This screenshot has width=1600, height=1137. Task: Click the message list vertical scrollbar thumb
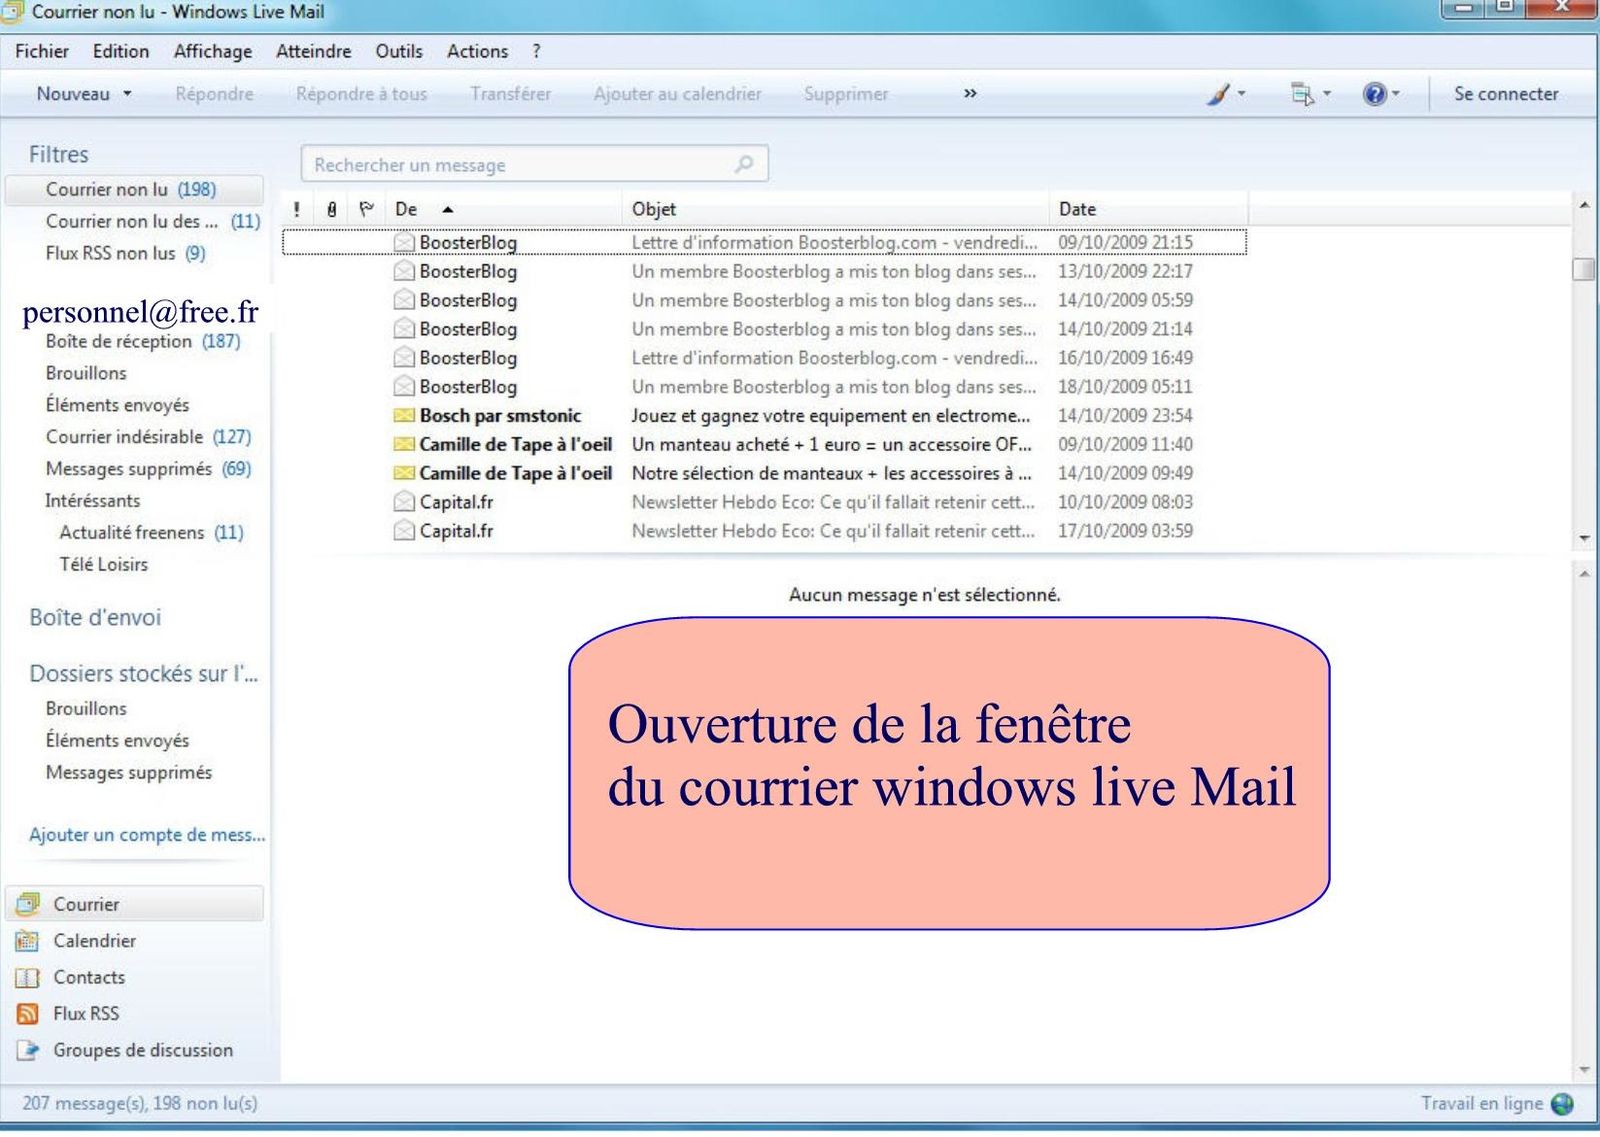[x=1583, y=269]
